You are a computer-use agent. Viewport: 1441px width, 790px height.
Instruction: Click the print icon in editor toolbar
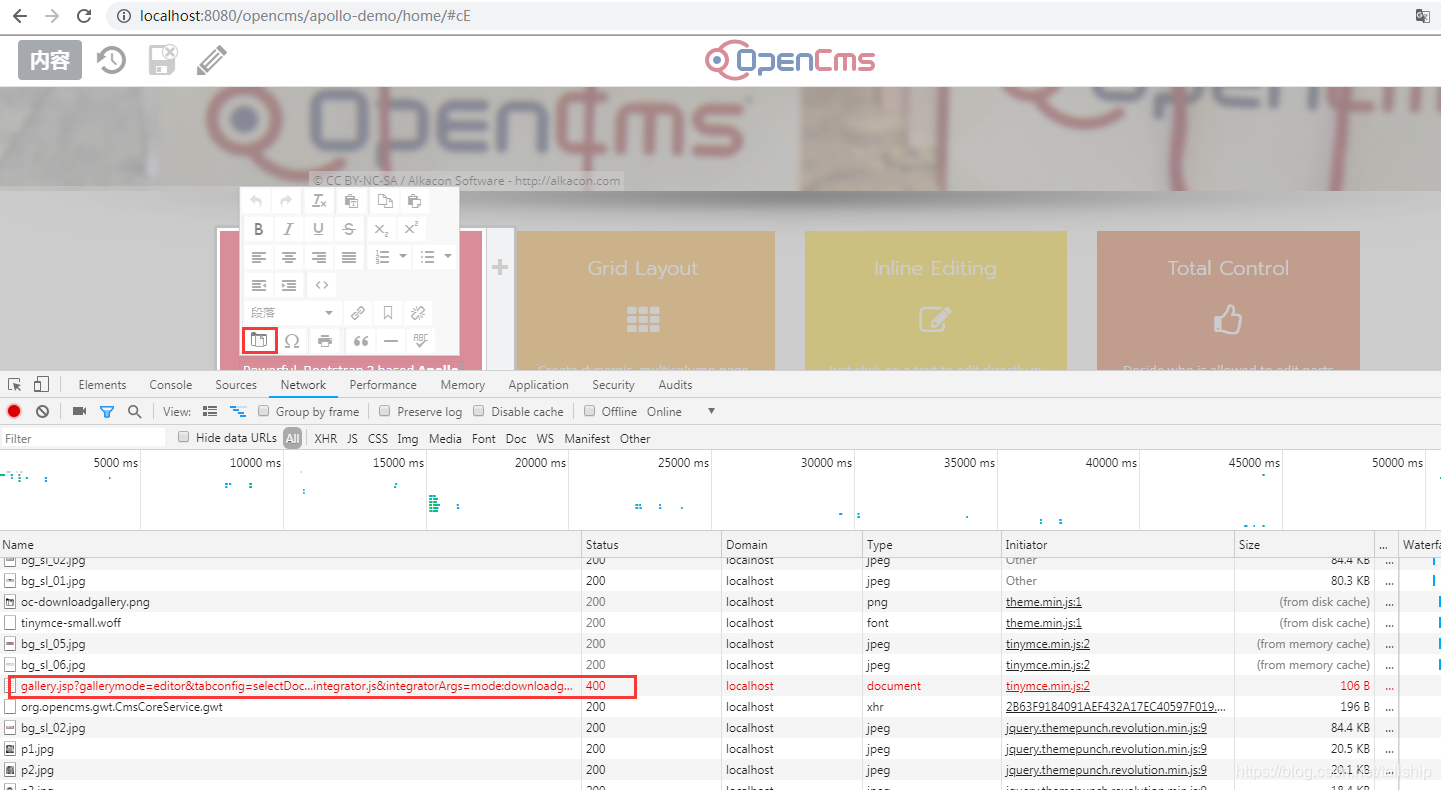[325, 341]
